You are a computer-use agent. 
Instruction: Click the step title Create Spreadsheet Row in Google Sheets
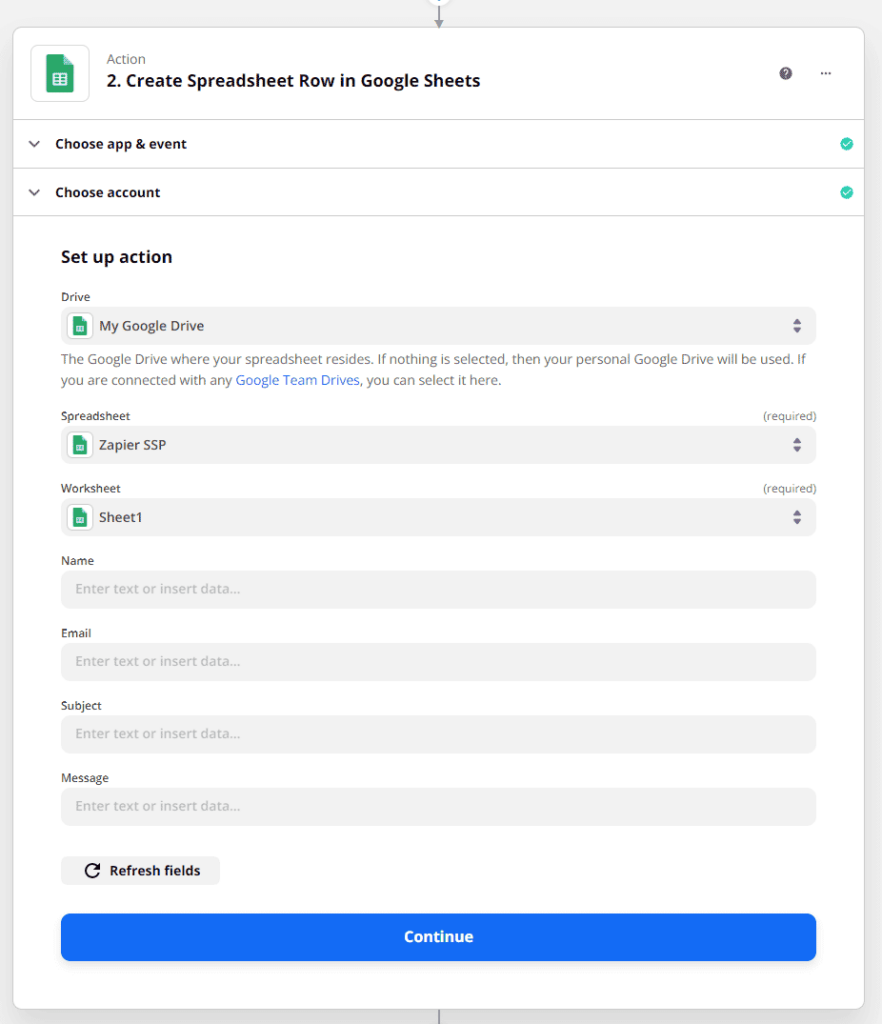[x=293, y=81]
